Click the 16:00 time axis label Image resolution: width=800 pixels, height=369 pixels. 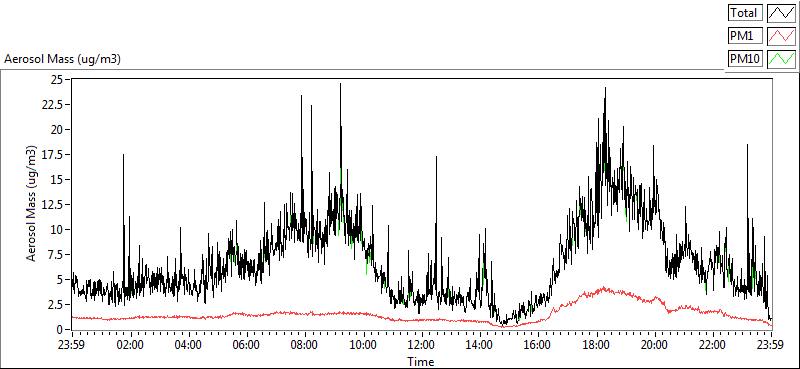point(538,345)
